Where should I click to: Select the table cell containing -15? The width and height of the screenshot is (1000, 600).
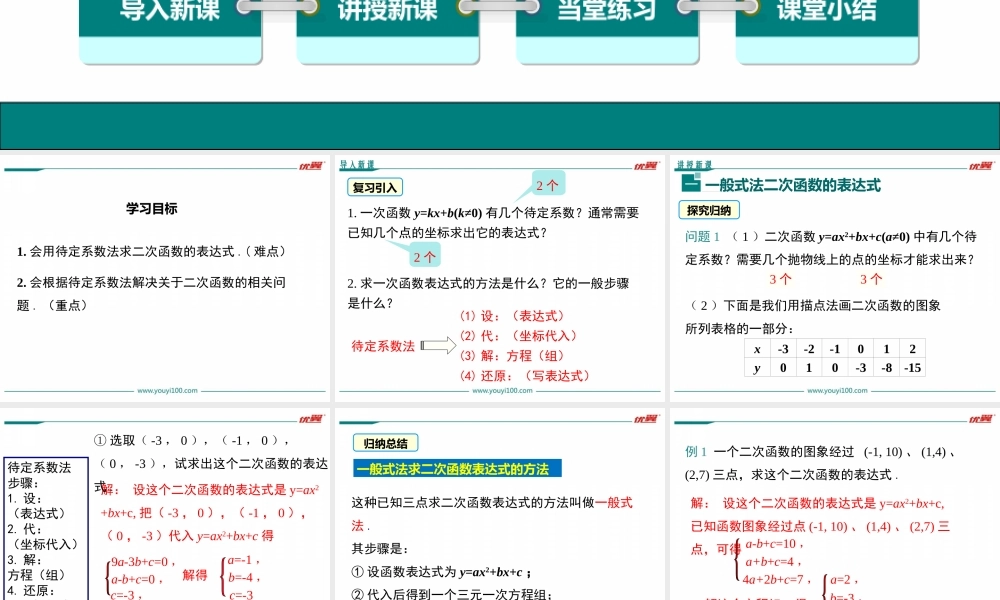pyautogui.click(x=911, y=367)
